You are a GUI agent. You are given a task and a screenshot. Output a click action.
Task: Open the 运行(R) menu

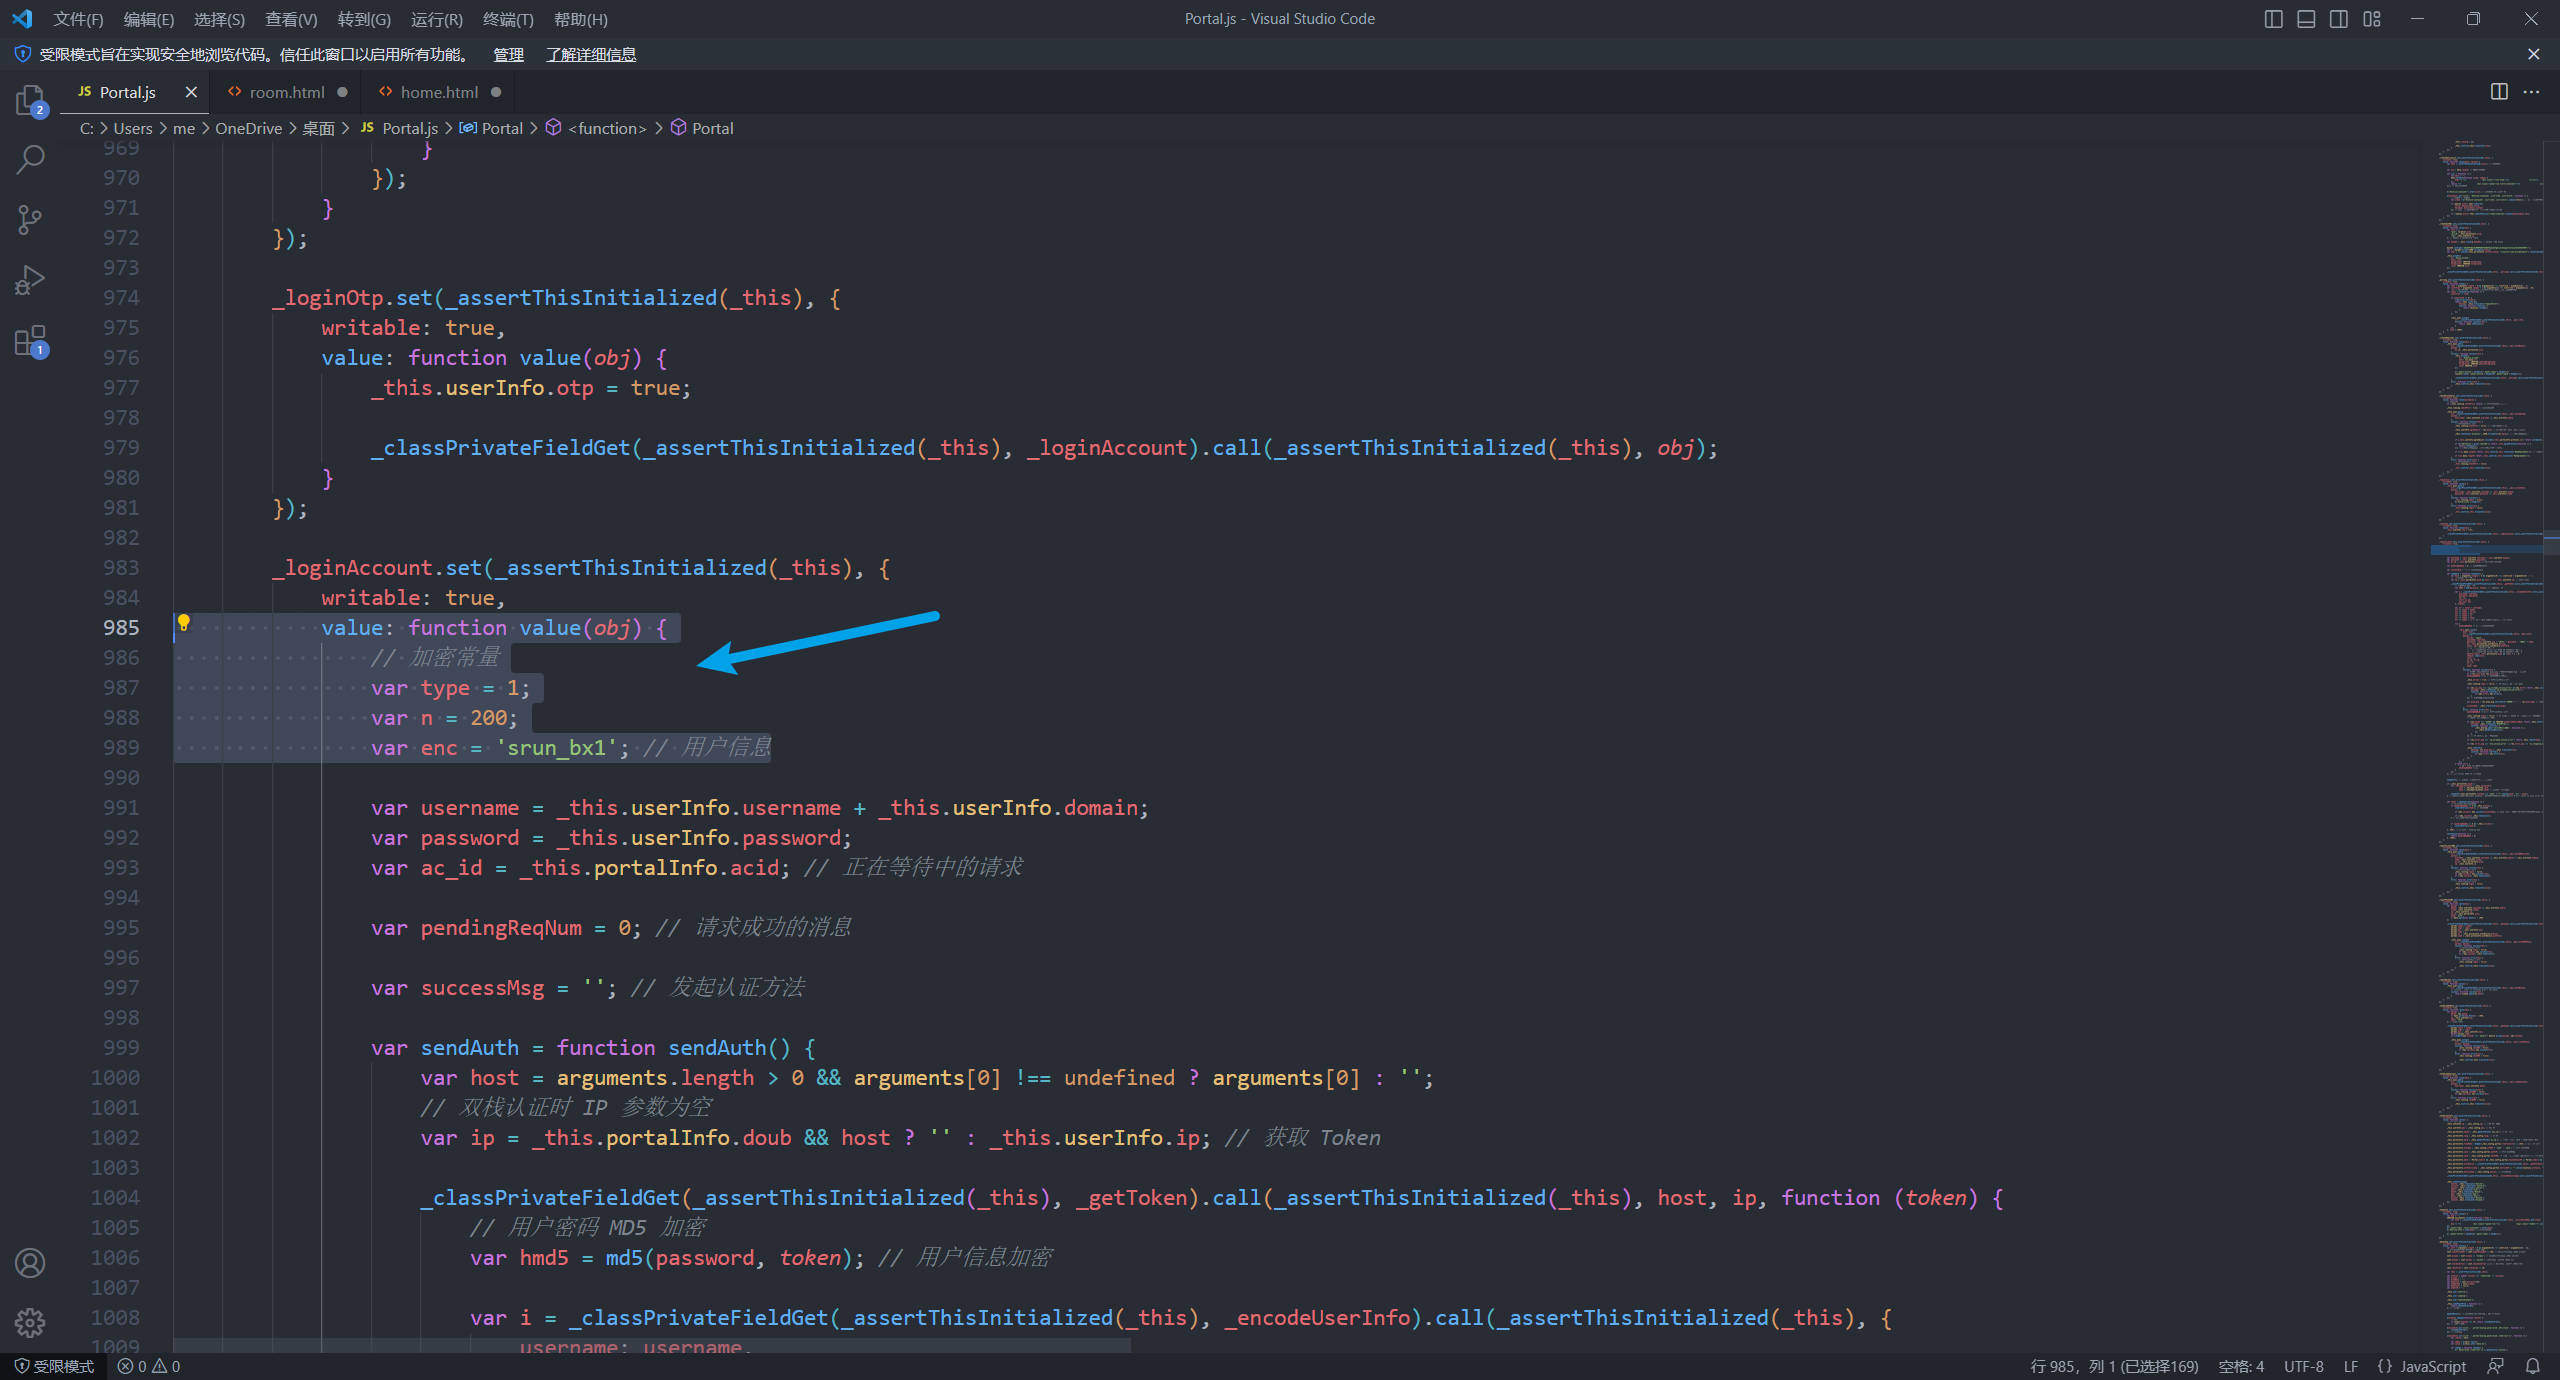pos(437,19)
